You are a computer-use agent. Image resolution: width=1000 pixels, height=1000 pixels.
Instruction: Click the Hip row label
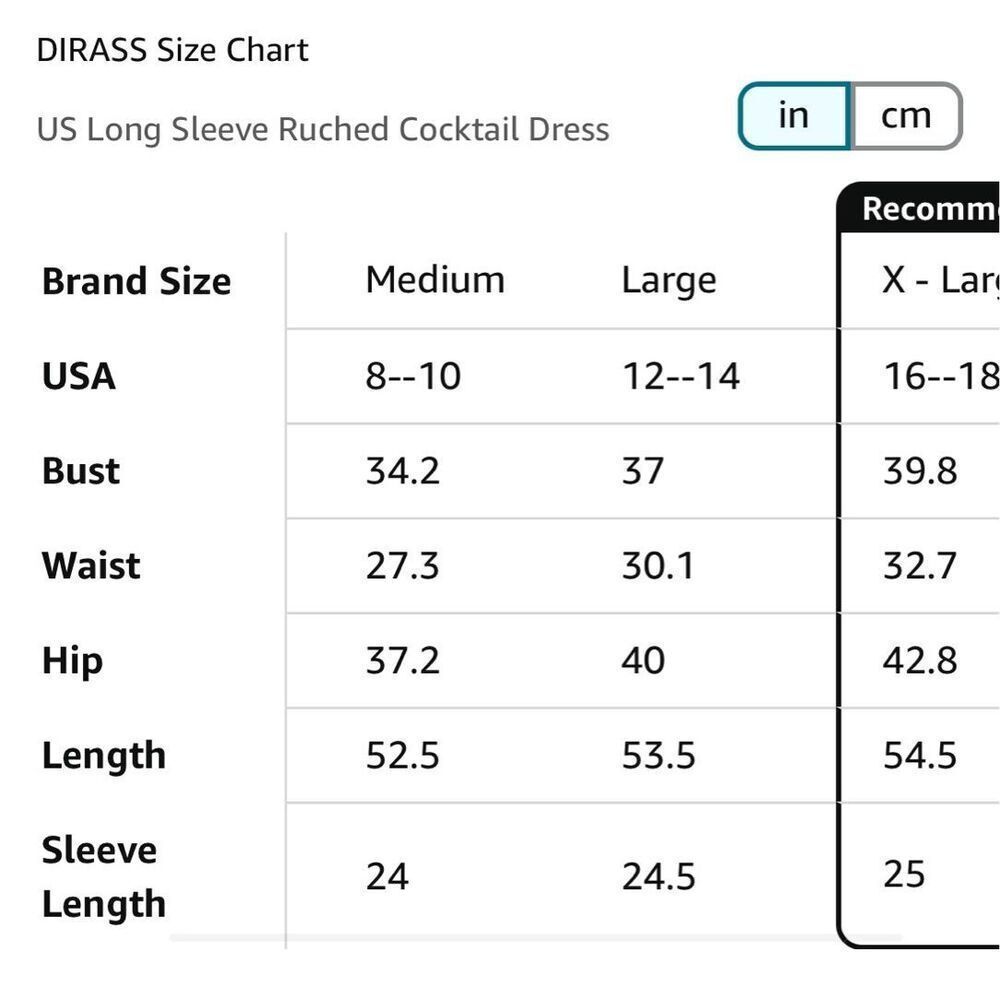[x=72, y=661]
